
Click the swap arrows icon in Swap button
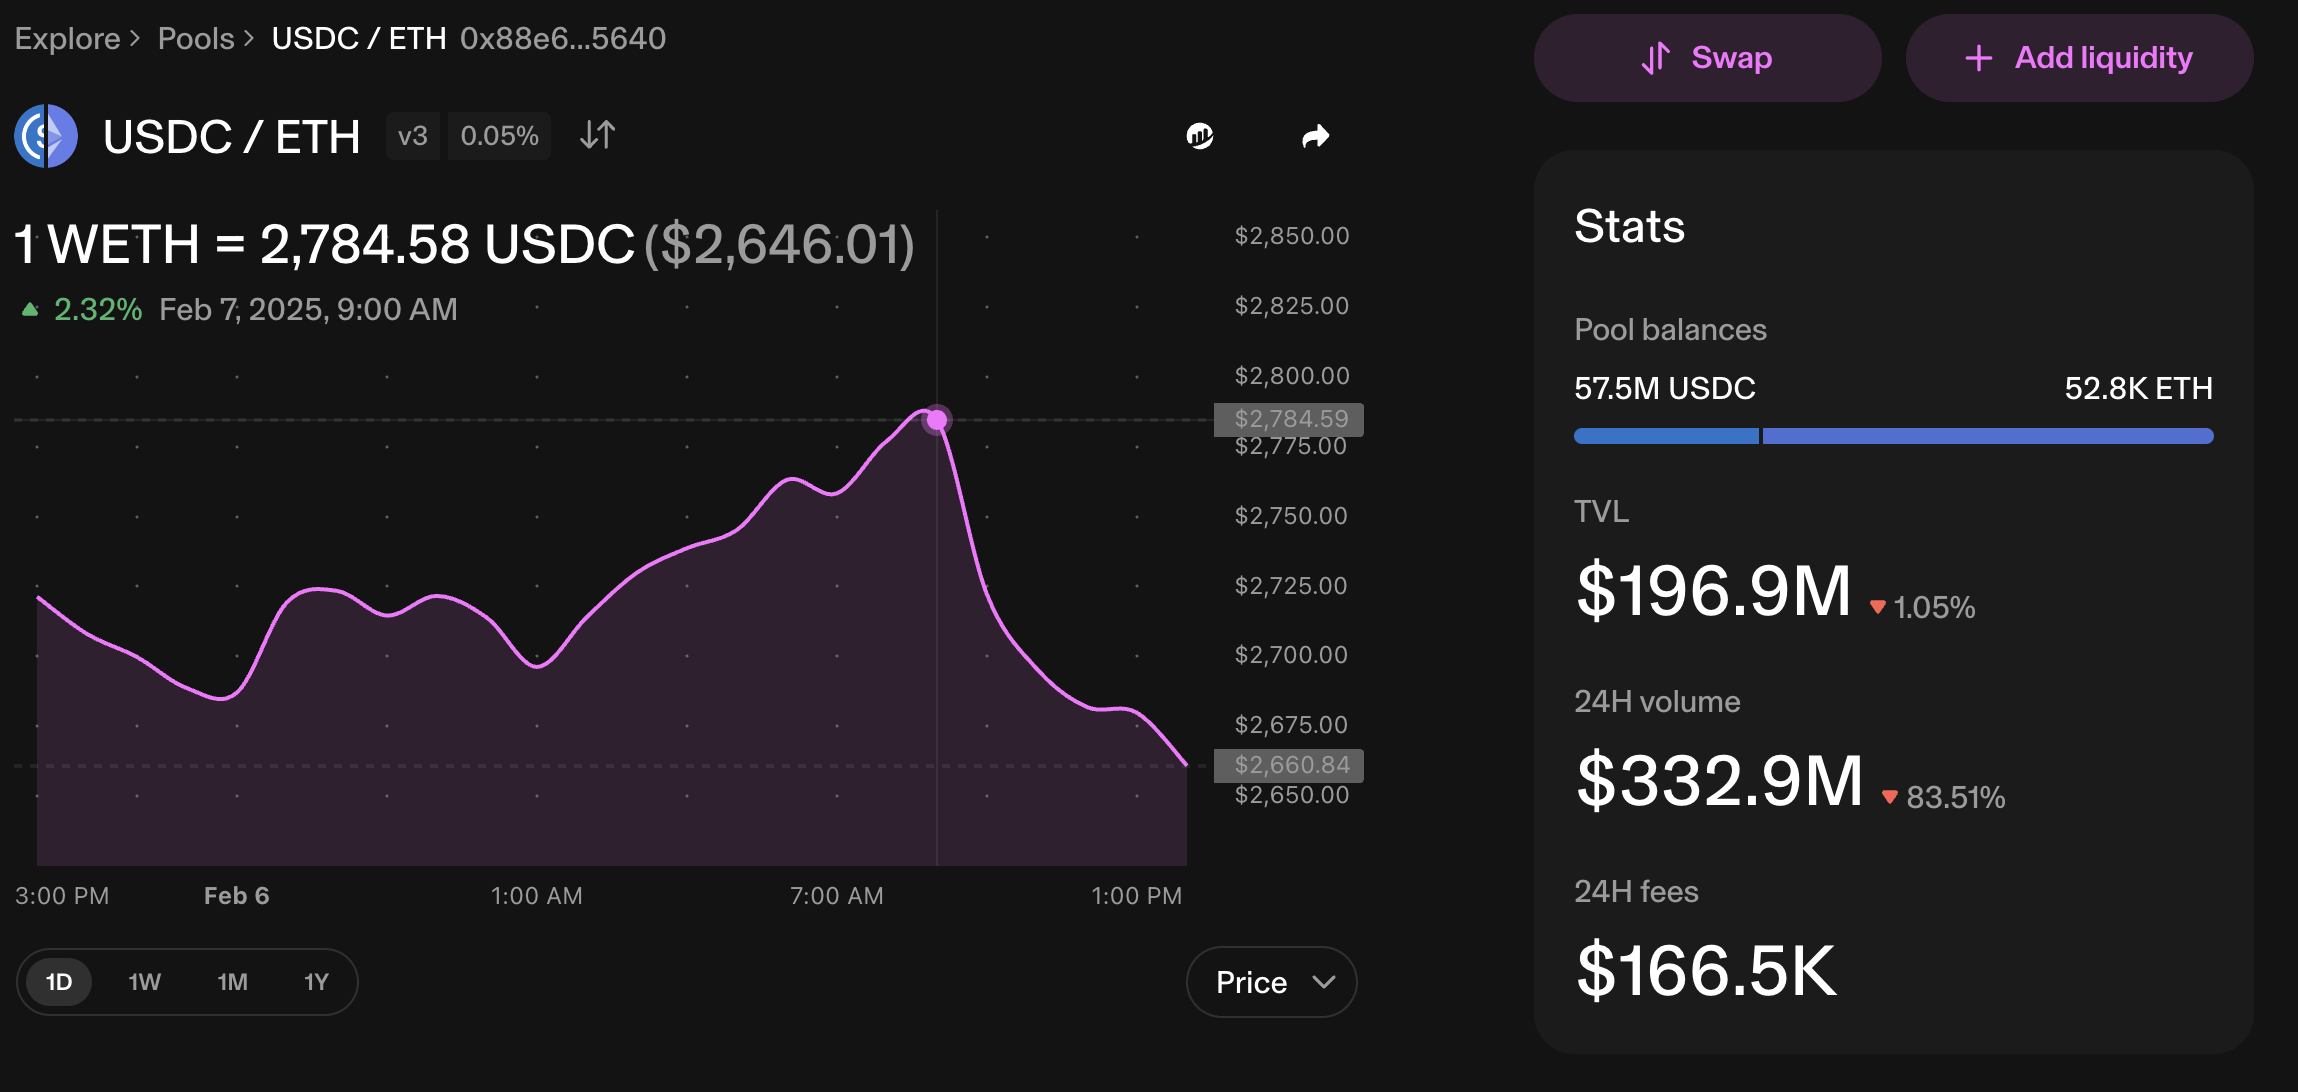click(1656, 58)
